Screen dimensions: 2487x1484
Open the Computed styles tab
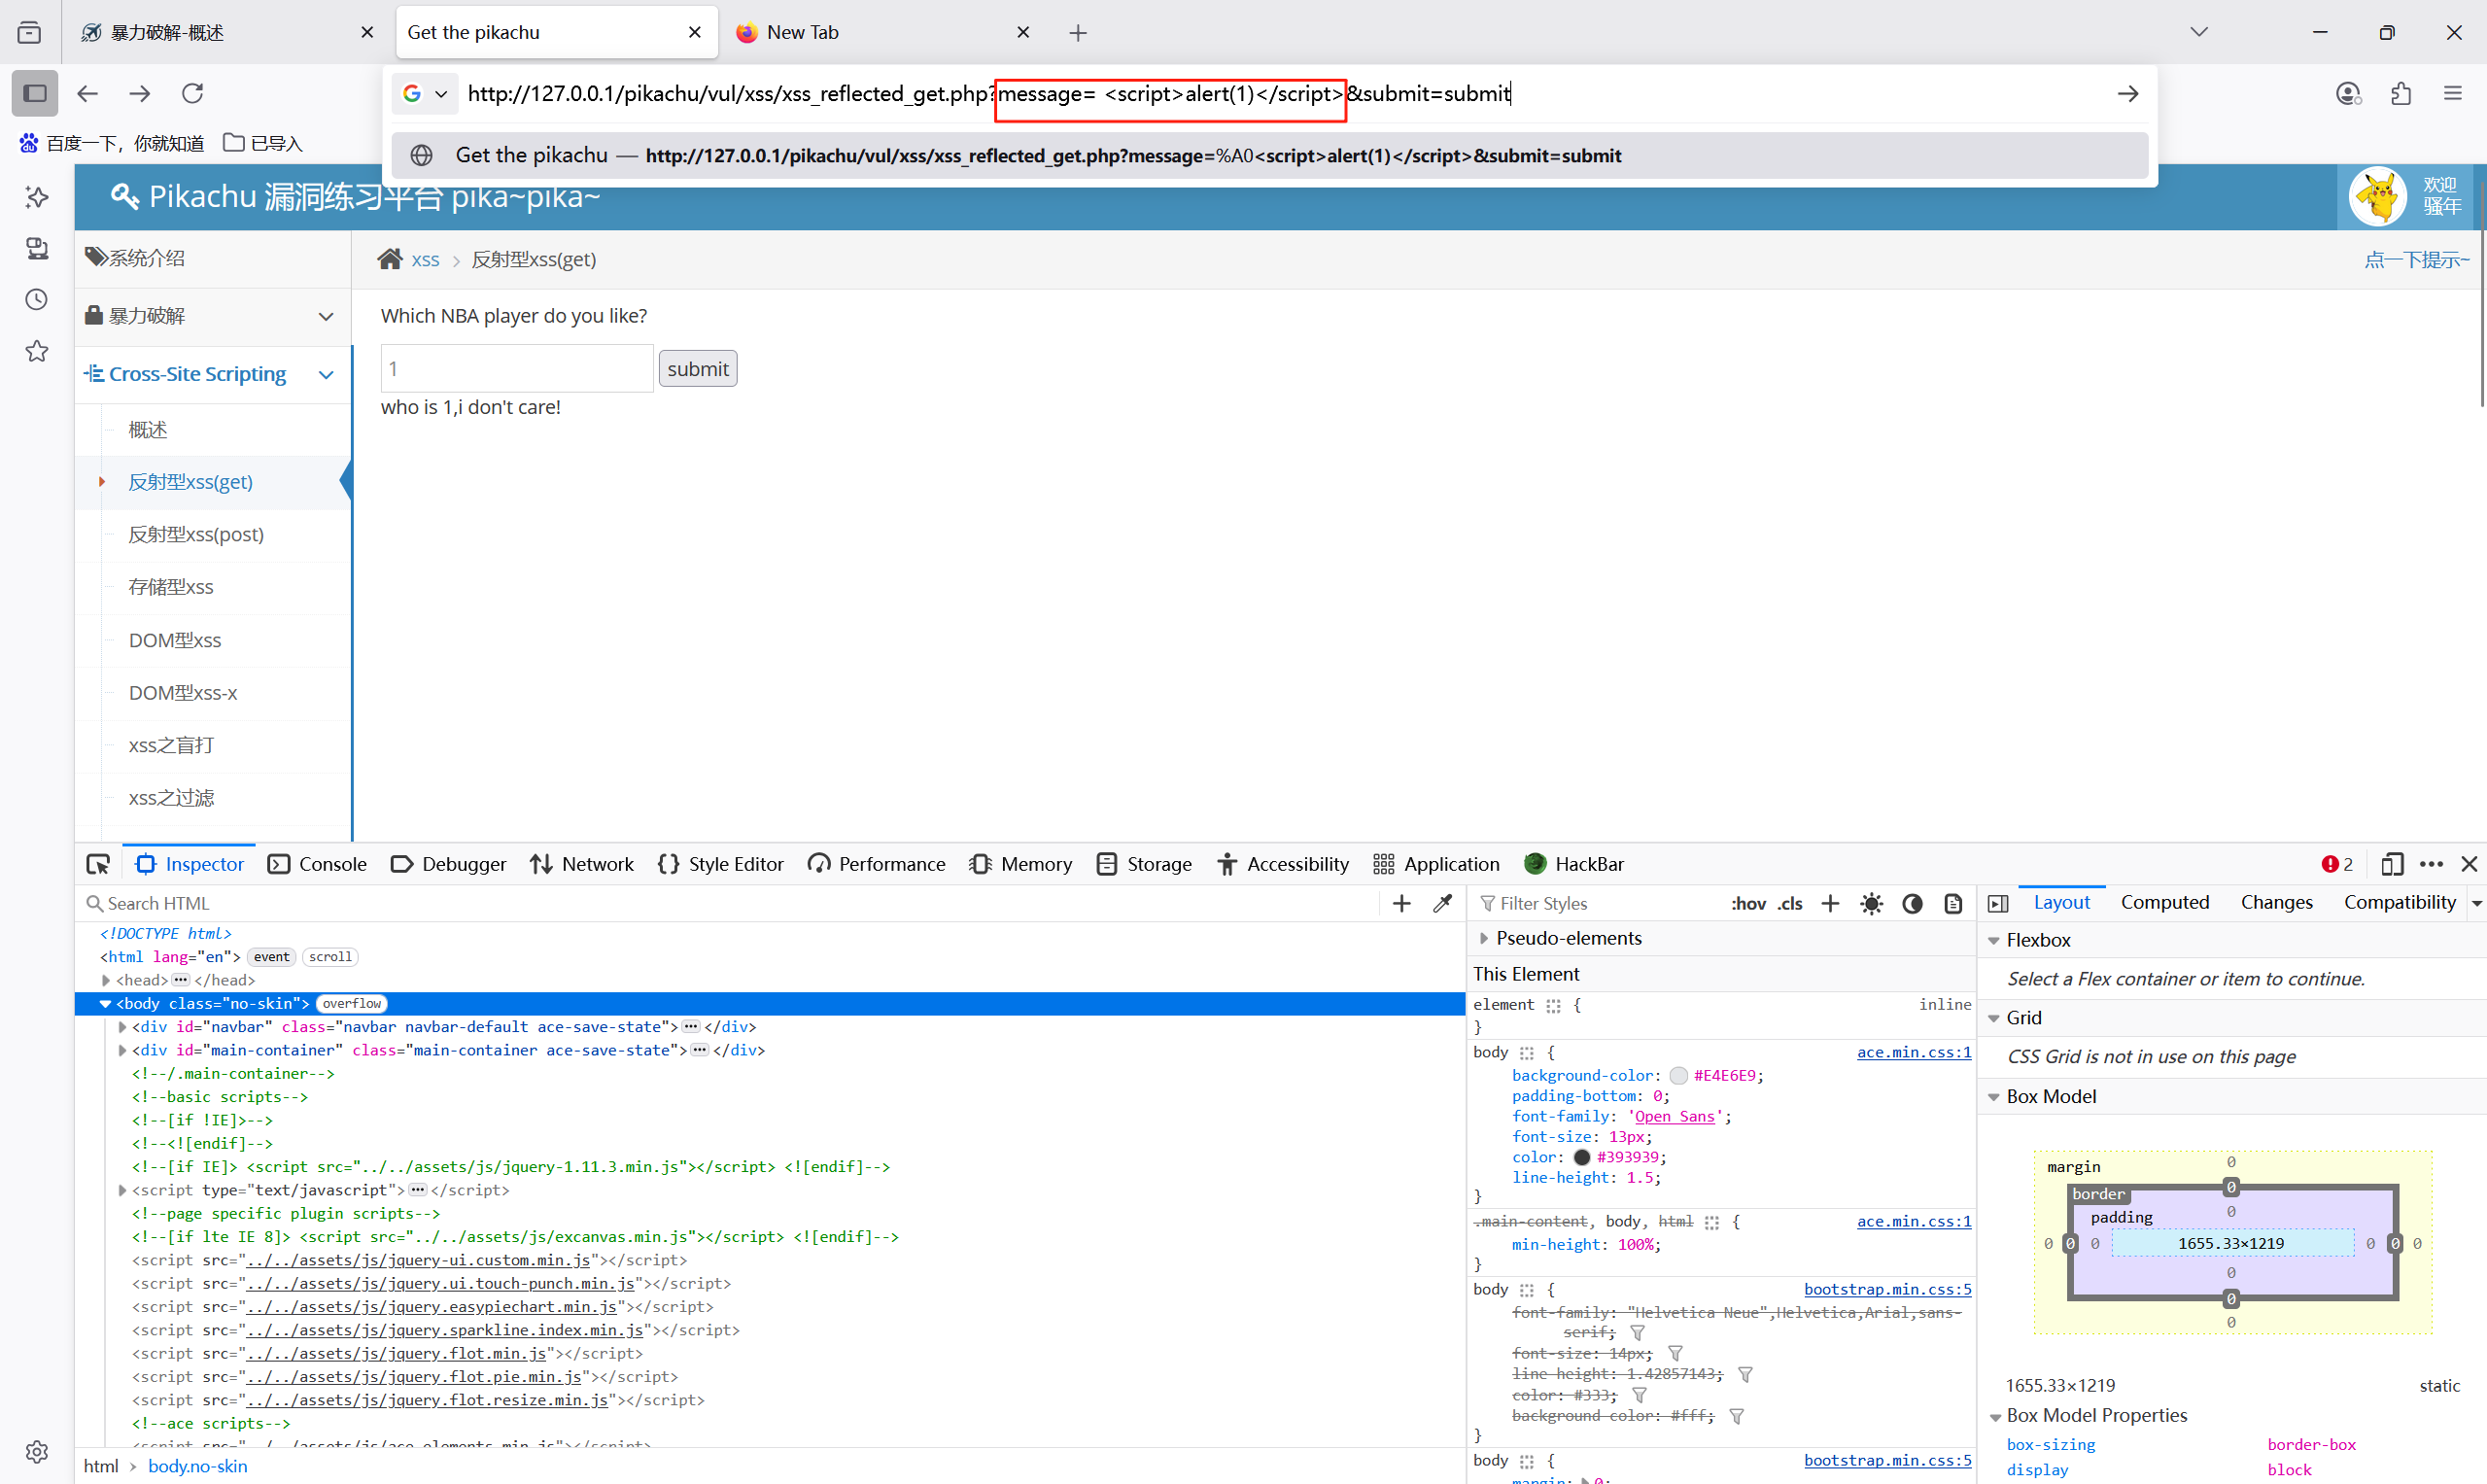click(2165, 902)
